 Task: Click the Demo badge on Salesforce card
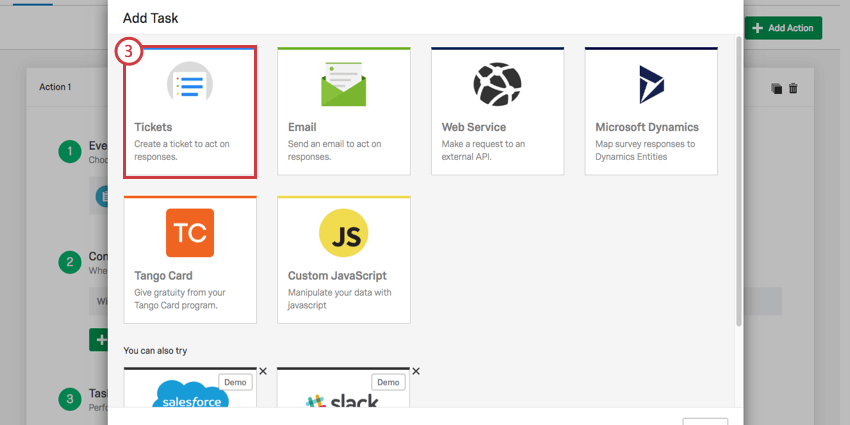pyautogui.click(x=236, y=382)
